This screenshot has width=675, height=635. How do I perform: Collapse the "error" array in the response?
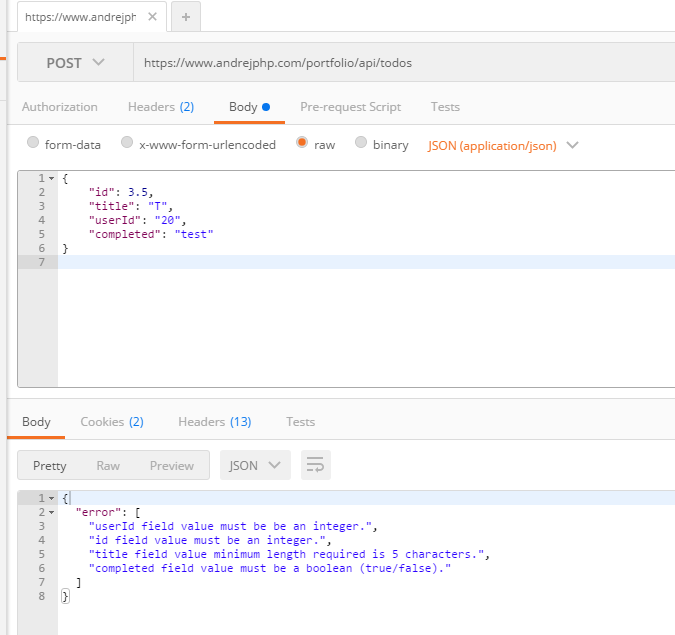click(51, 512)
